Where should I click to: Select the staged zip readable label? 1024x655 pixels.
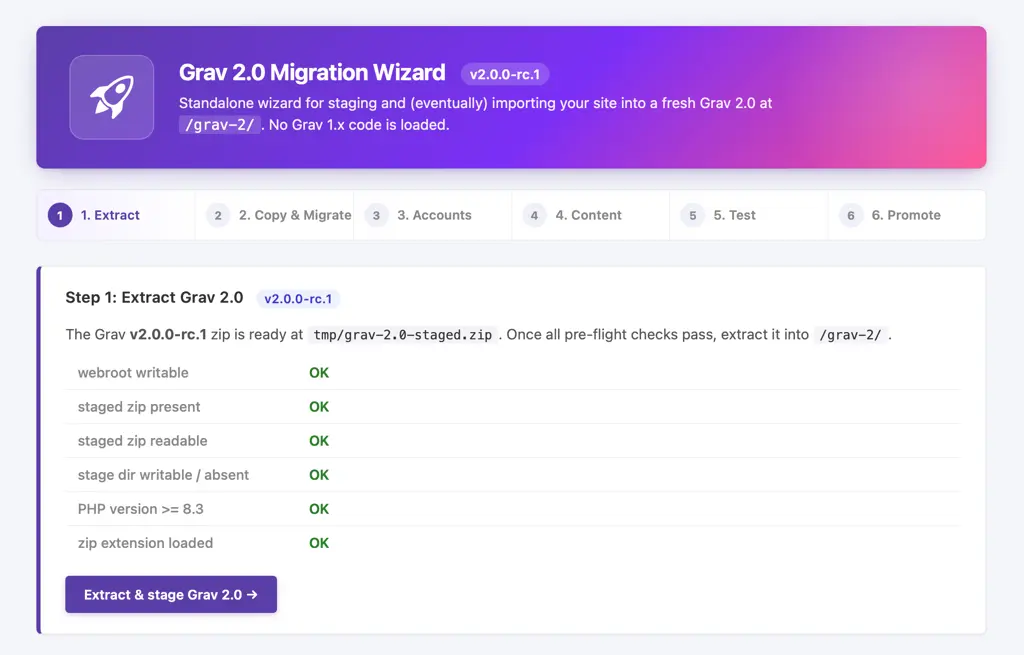142,440
